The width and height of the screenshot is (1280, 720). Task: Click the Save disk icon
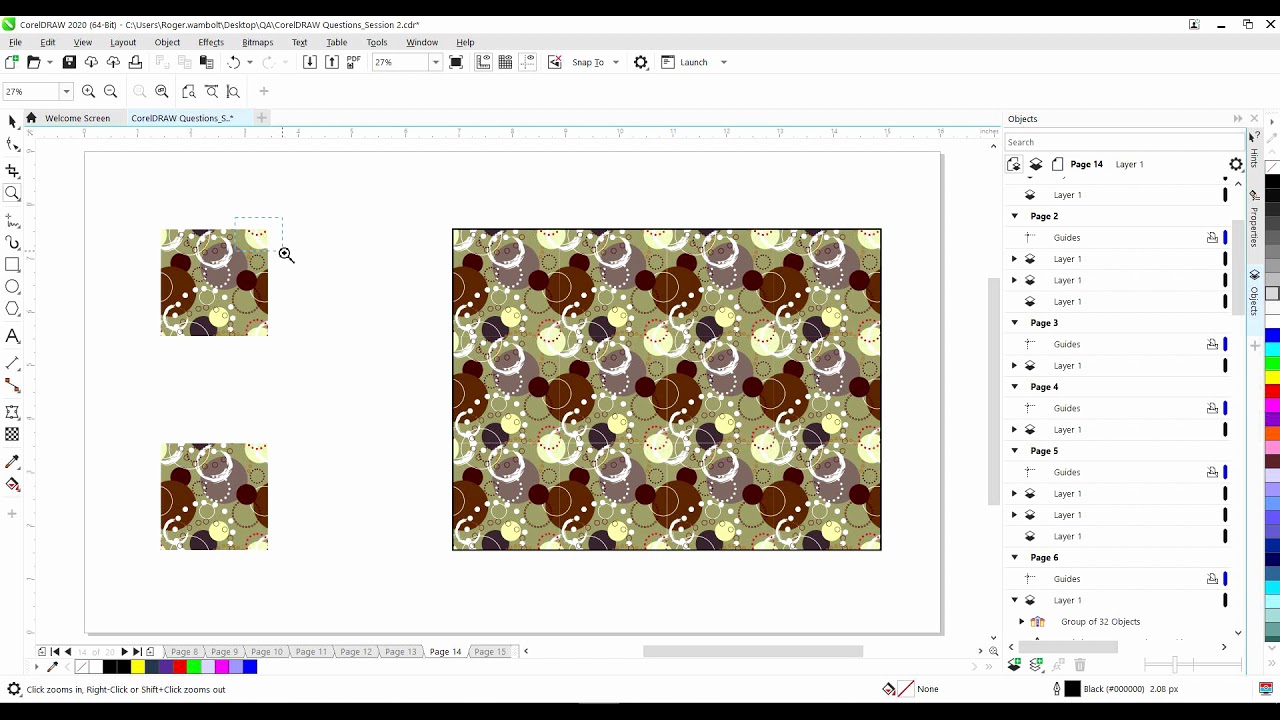[69, 62]
